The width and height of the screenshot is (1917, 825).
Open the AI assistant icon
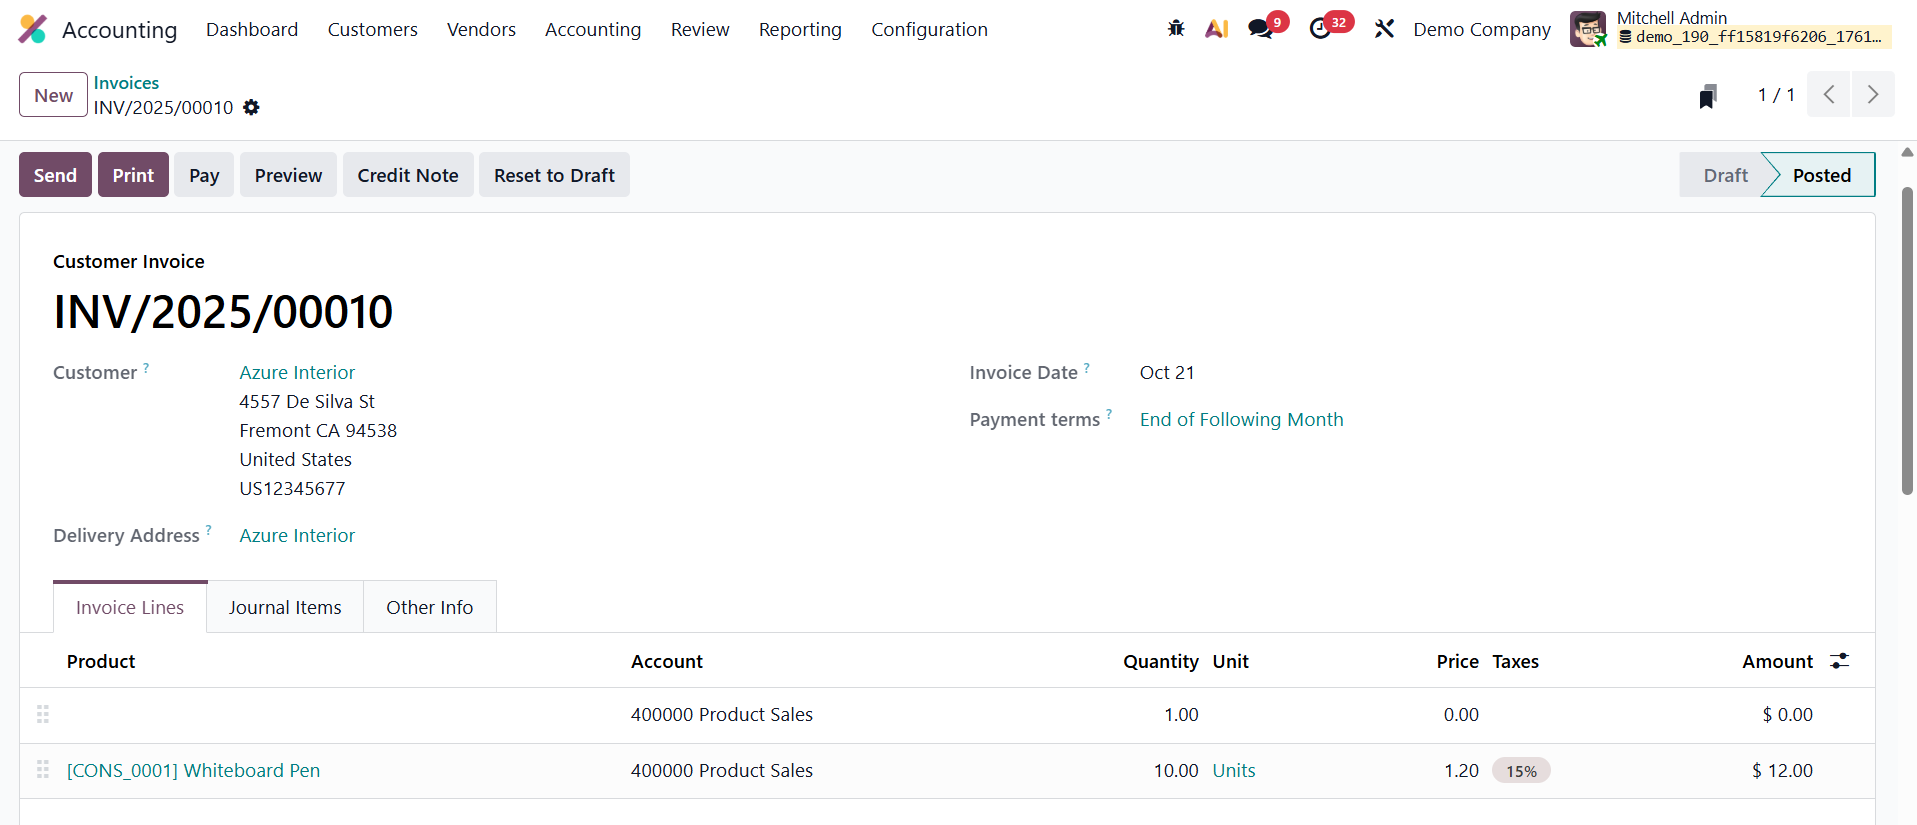point(1216,29)
